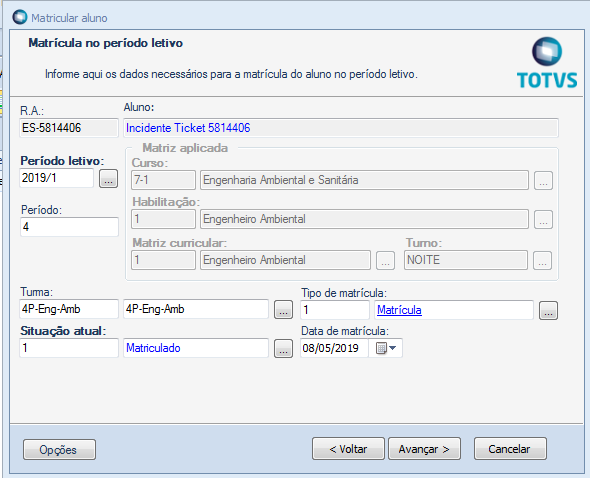Click the Situação atual code field
This screenshot has height=478, width=590.
tap(69, 348)
